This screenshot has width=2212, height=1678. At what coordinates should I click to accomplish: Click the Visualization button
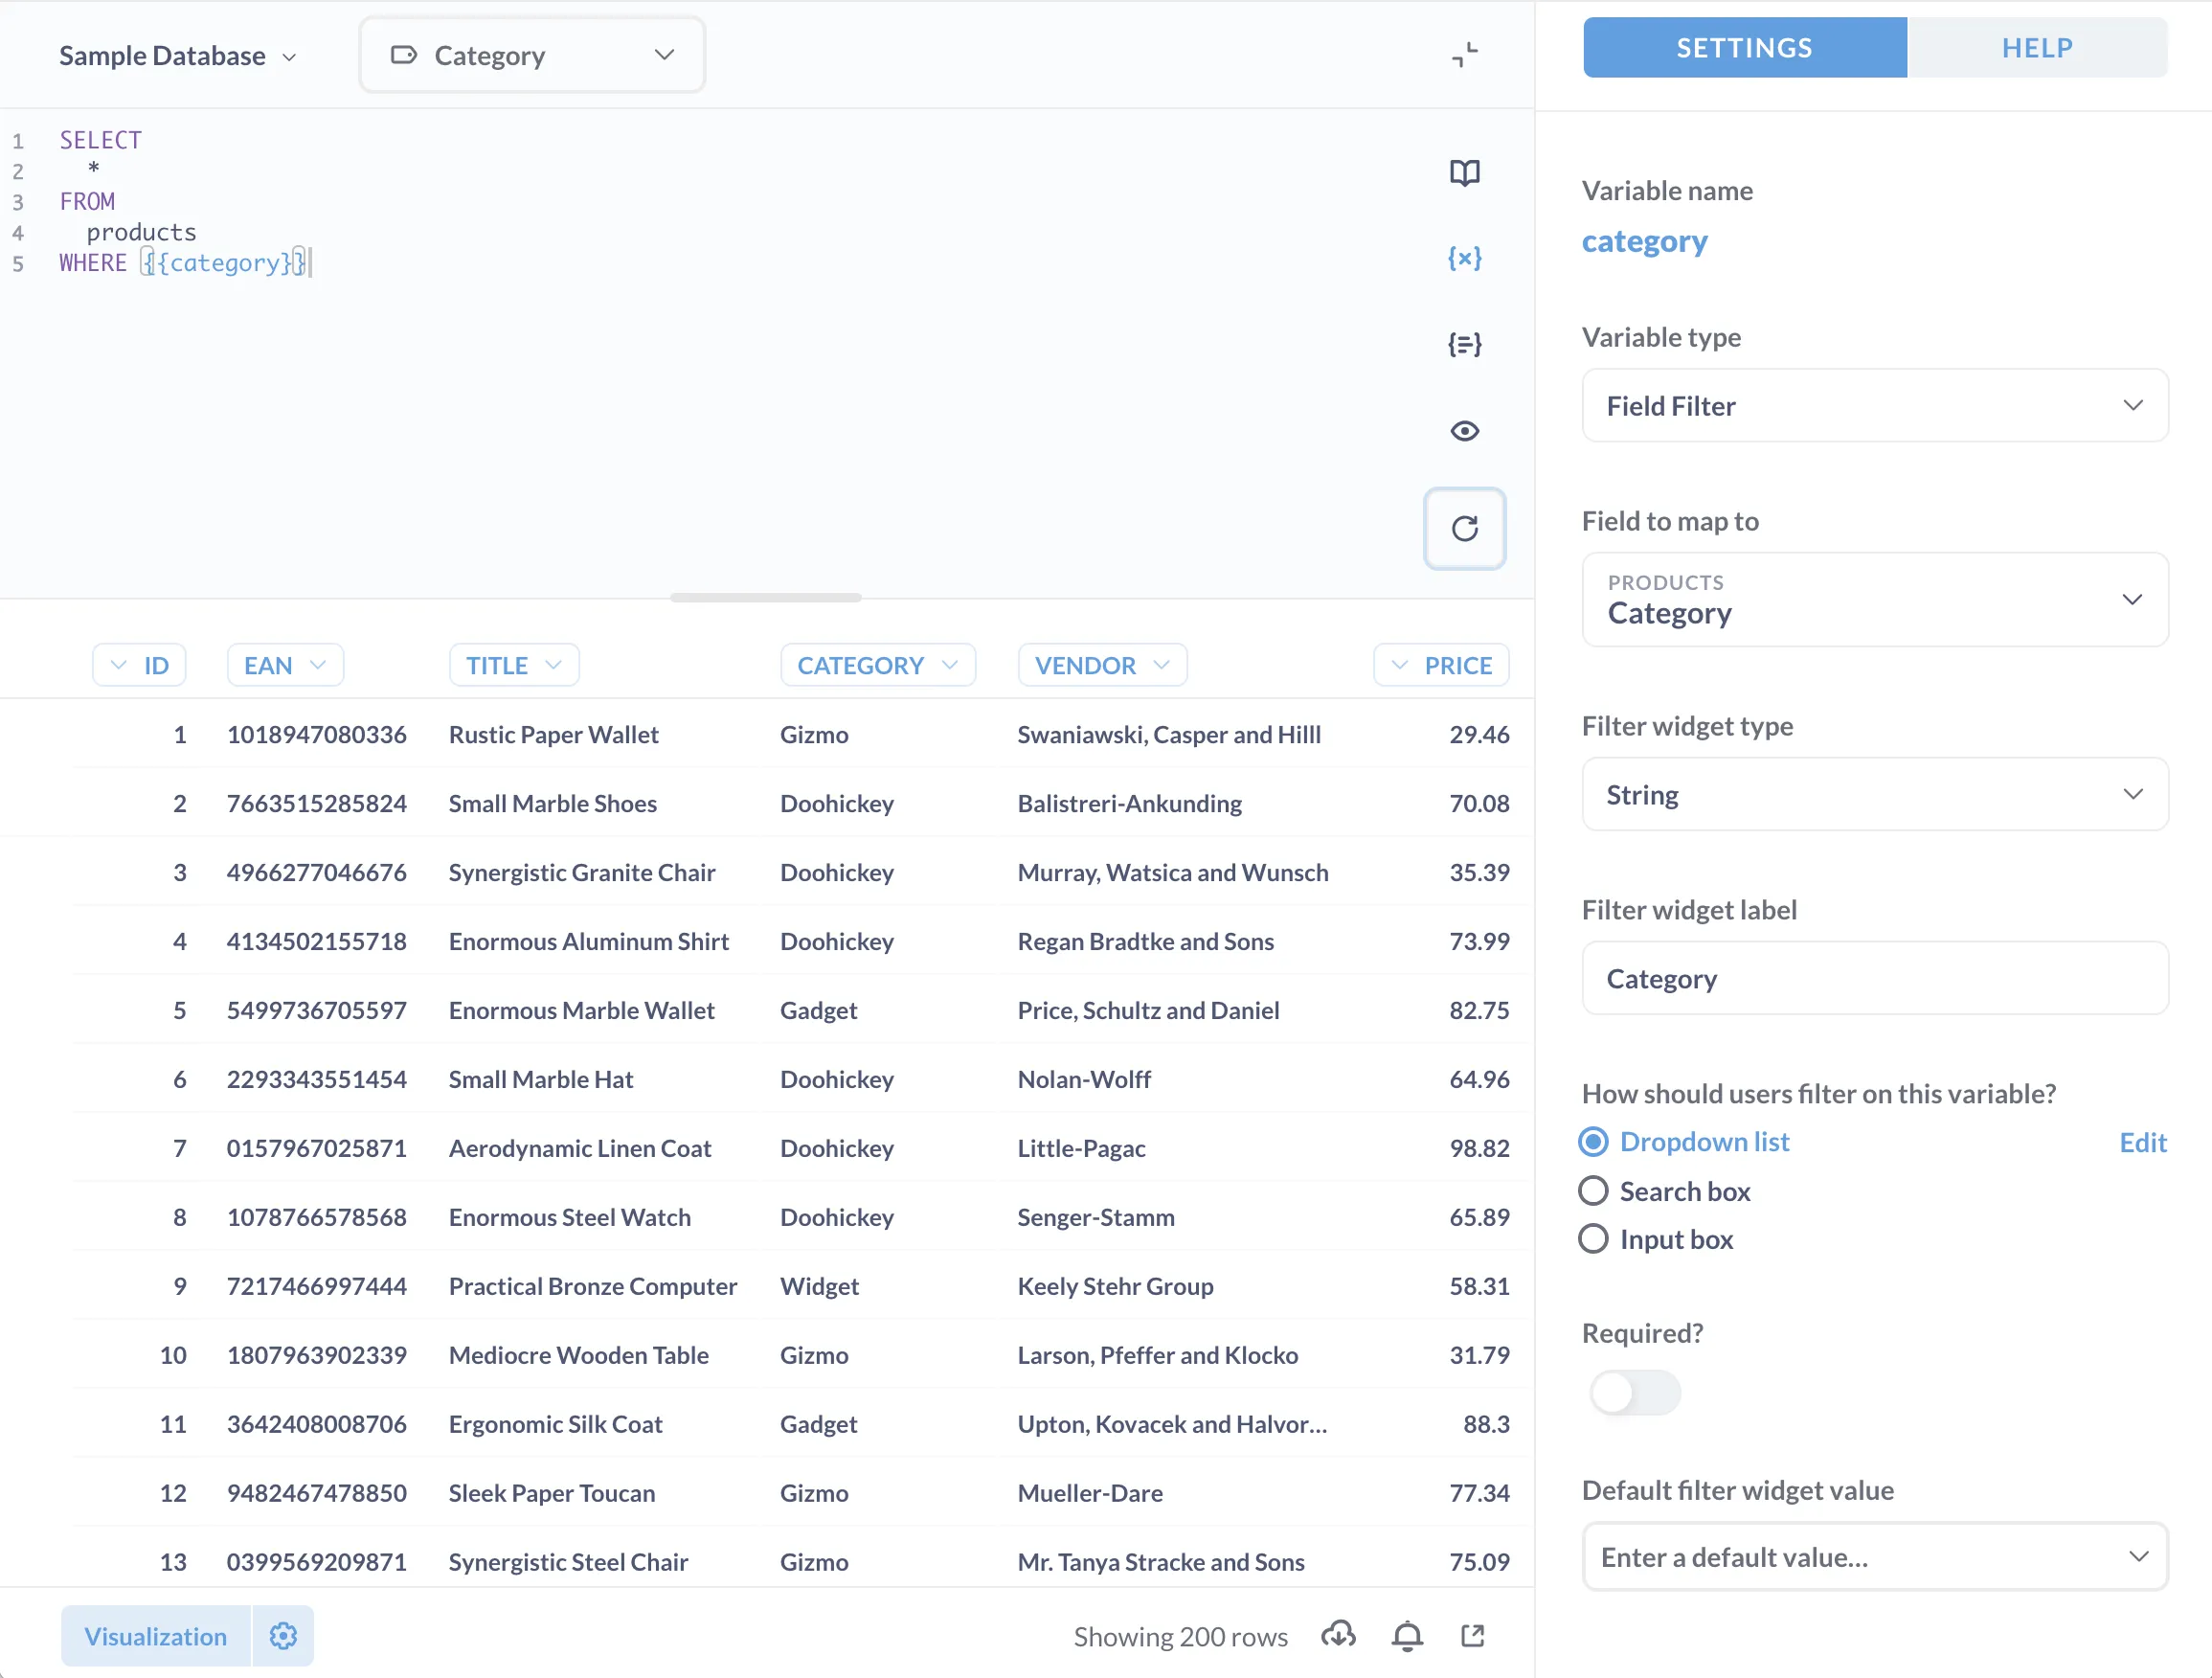click(x=155, y=1635)
